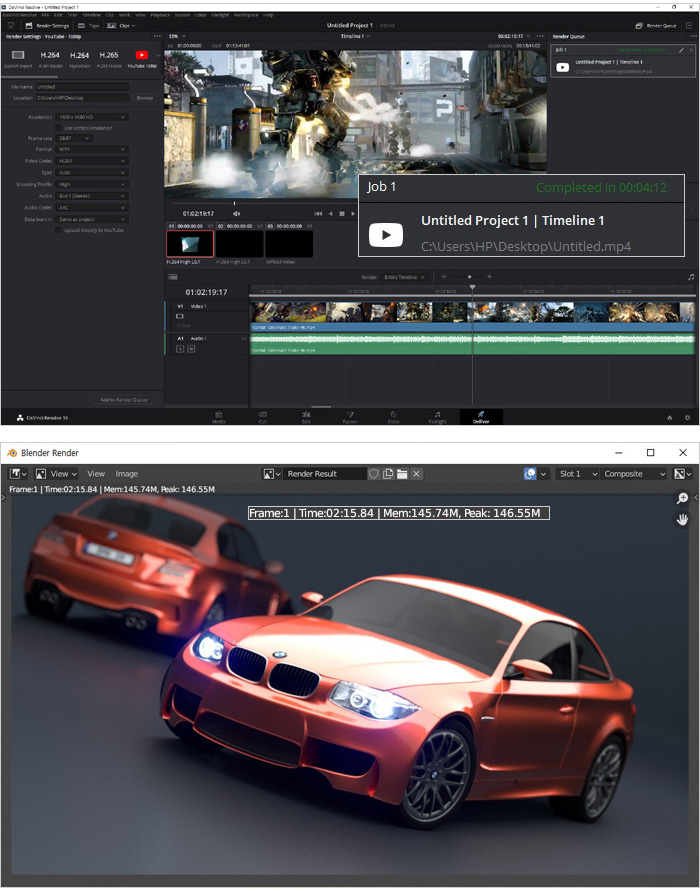Enable Upload directly to YouTube checkbox
This screenshot has height=893, width=700.
pos(59,230)
